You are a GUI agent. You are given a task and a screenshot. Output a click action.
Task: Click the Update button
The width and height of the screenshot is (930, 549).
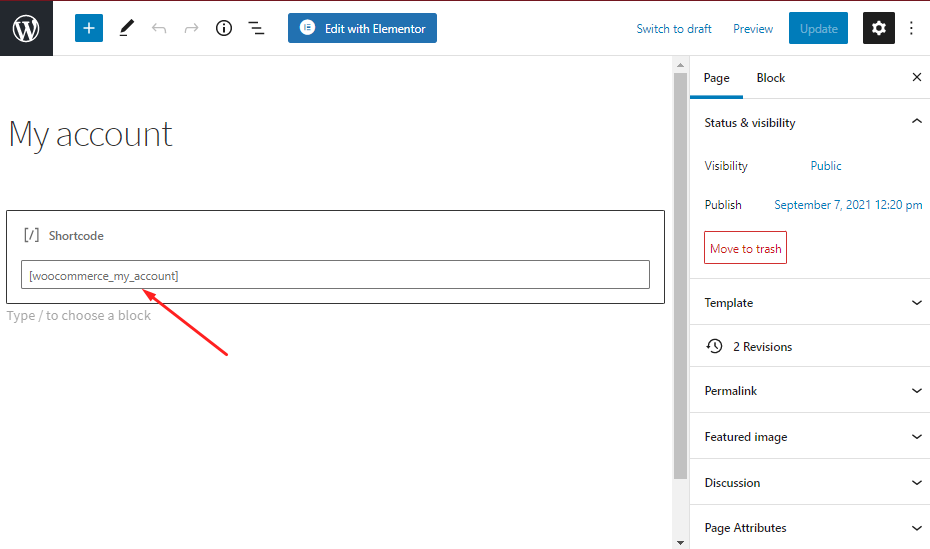tap(818, 28)
